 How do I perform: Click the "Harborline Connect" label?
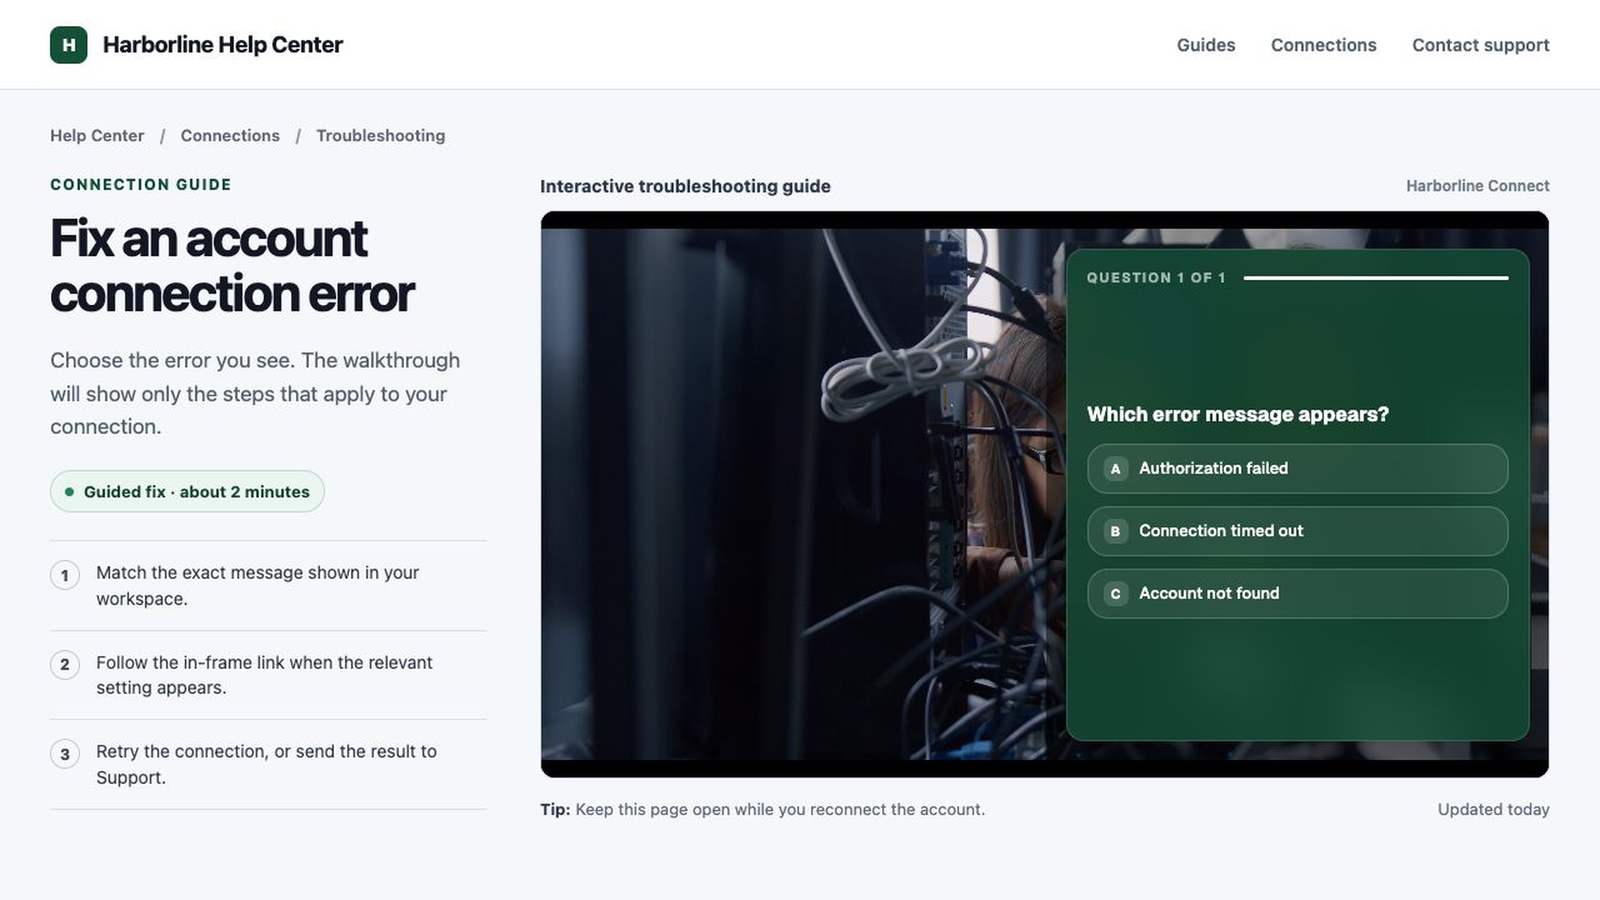point(1477,186)
